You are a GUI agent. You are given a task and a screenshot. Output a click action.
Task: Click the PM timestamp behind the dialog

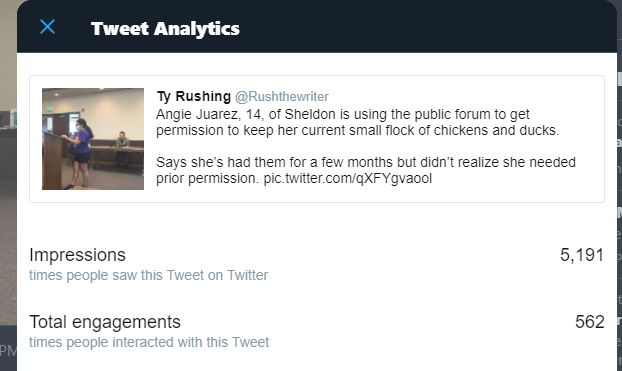[8, 351]
